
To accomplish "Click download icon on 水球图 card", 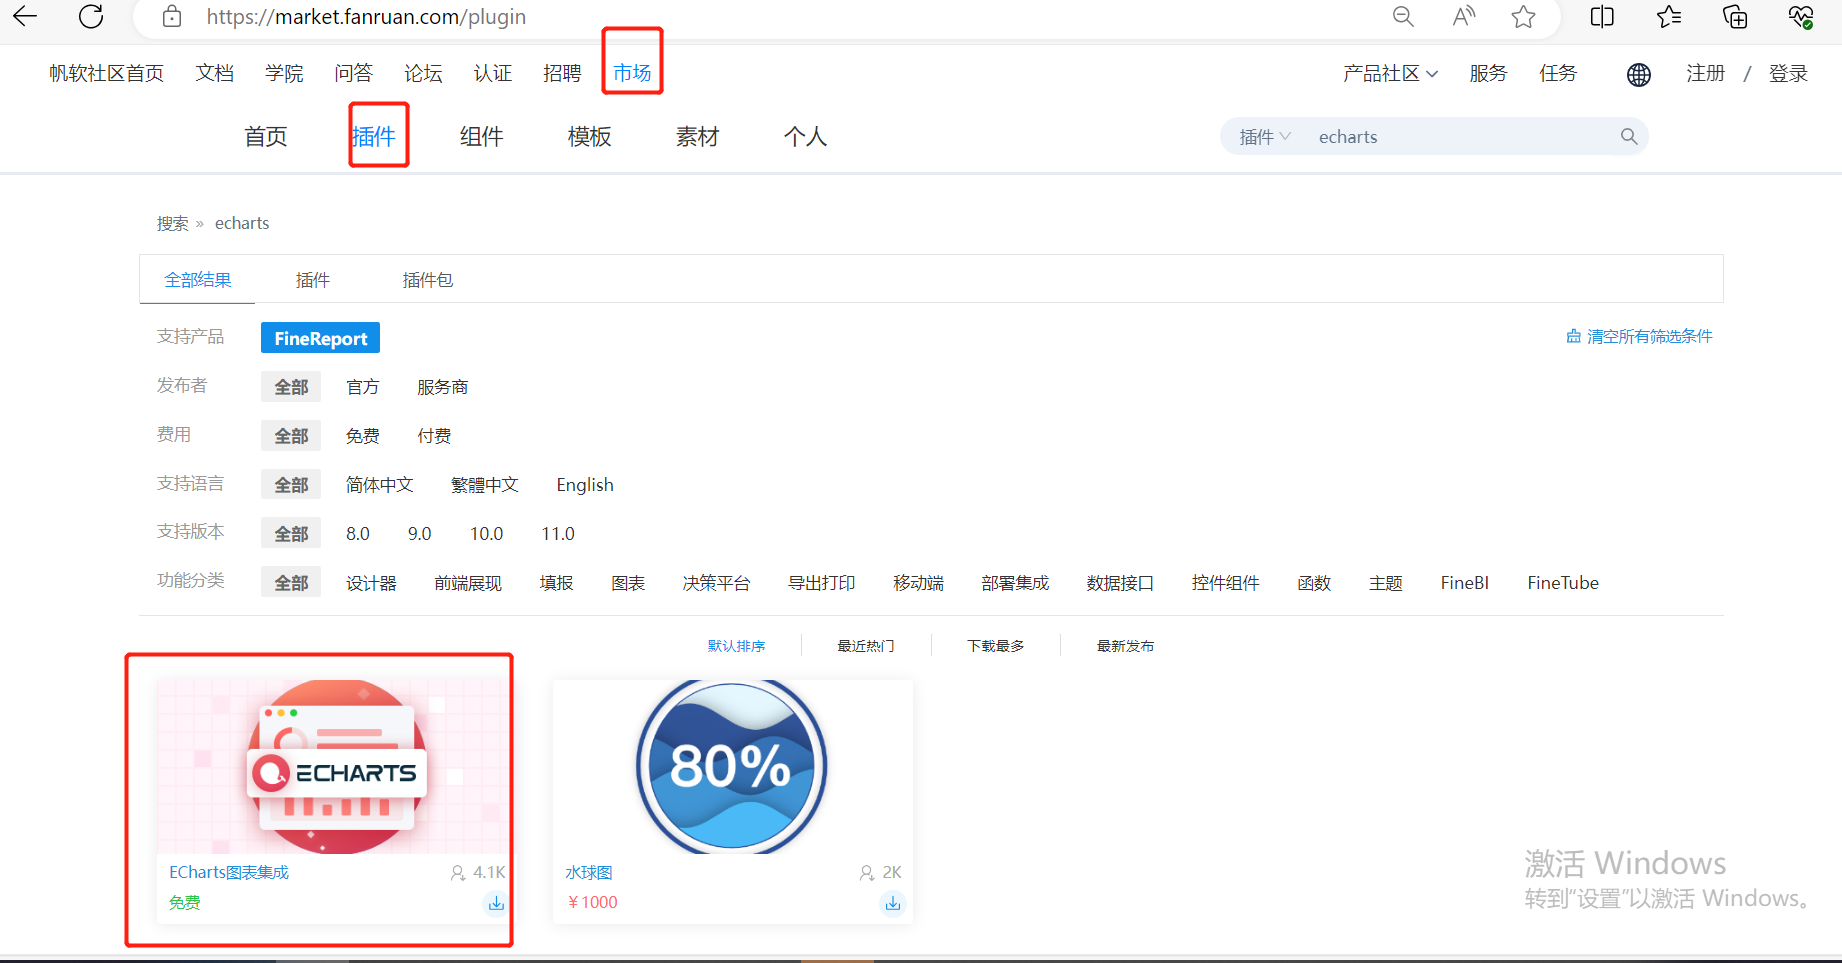I will pos(893,903).
